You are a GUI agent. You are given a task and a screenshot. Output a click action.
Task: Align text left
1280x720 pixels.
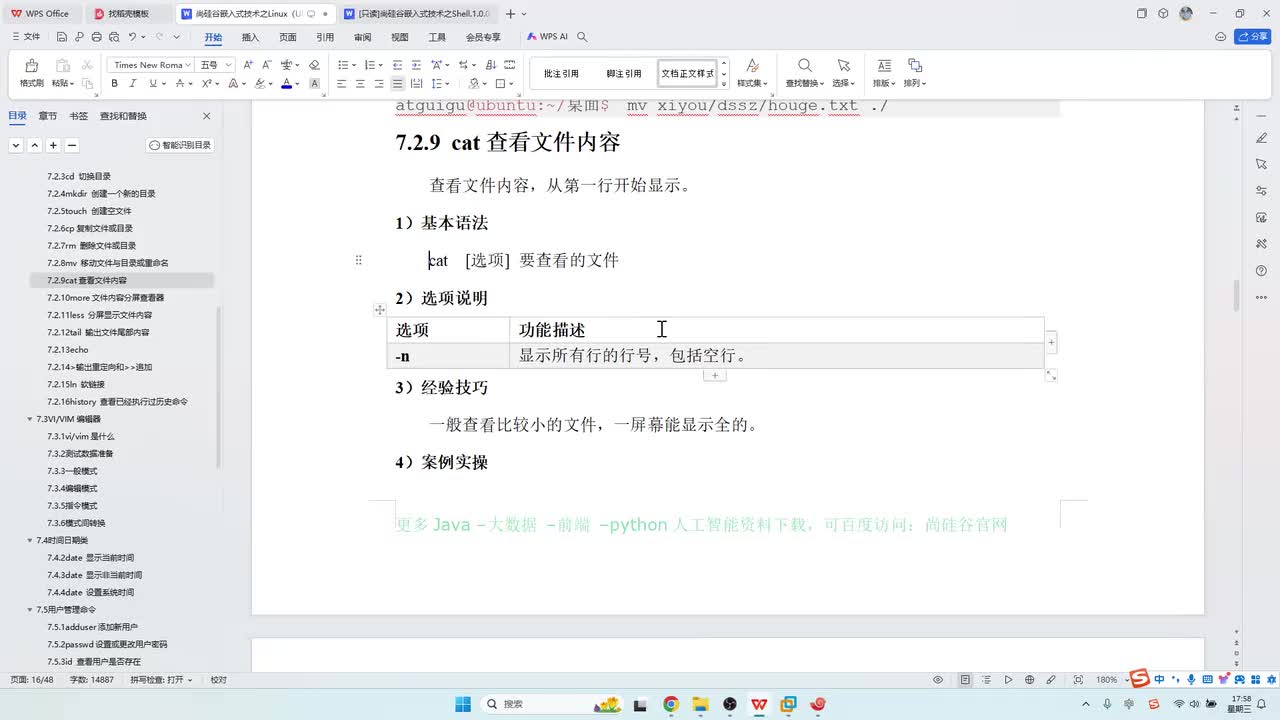341,84
